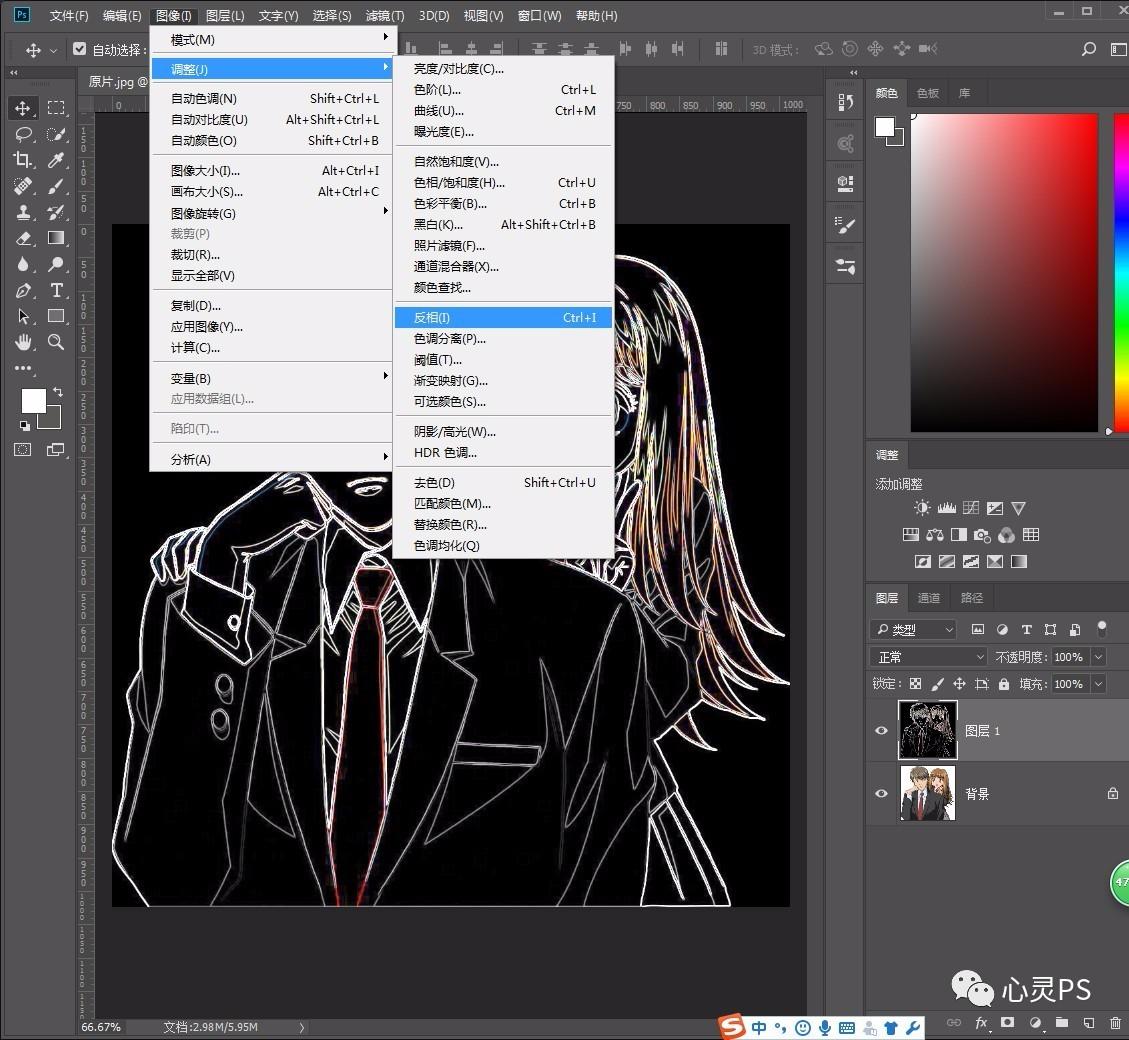Select the Horizontal Type tool

point(56,290)
